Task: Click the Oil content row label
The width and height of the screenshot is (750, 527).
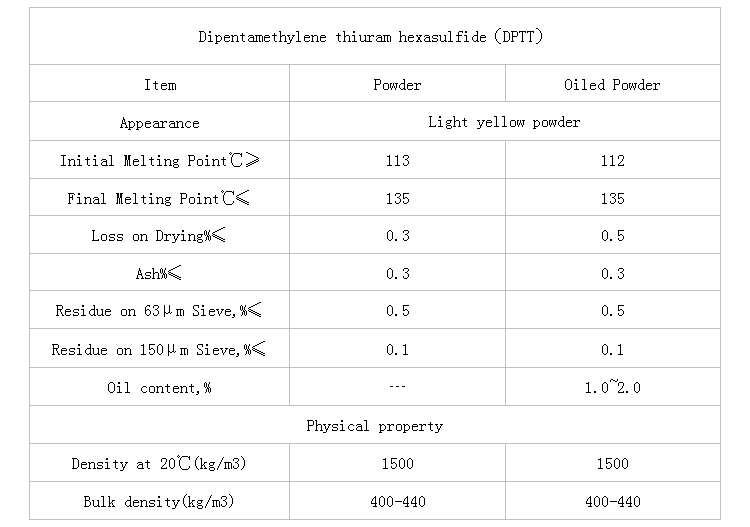Action: [x=160, y=388]
